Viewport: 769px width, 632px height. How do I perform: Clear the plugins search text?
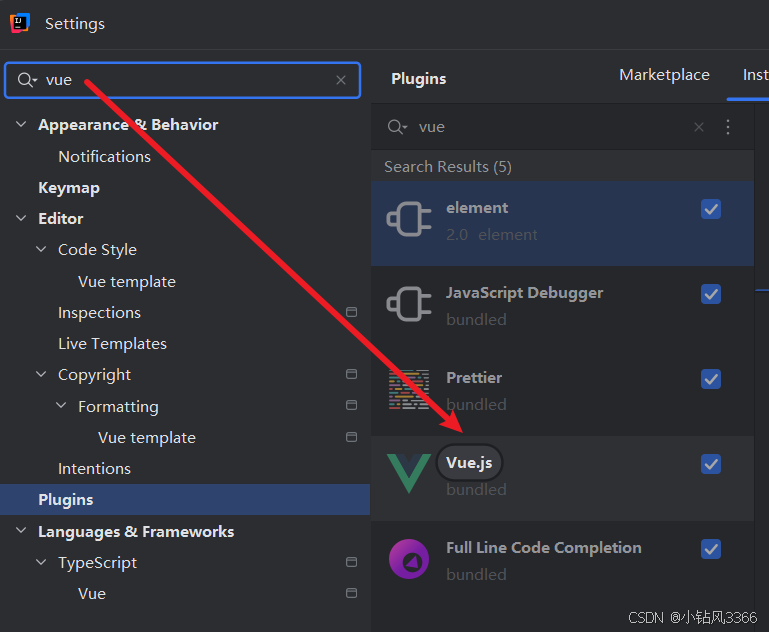[x=699, y=127]
